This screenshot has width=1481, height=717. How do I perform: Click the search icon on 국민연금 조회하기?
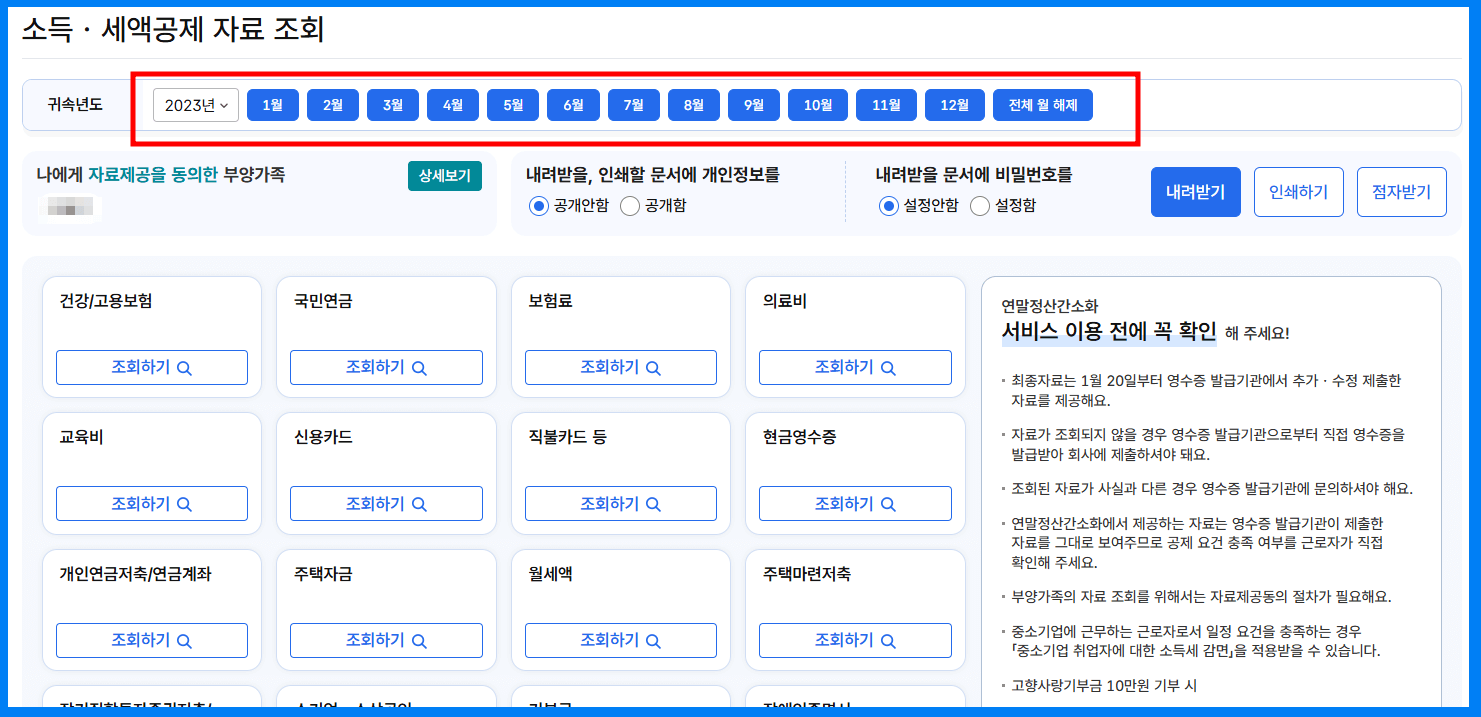(x=418, y=367)
